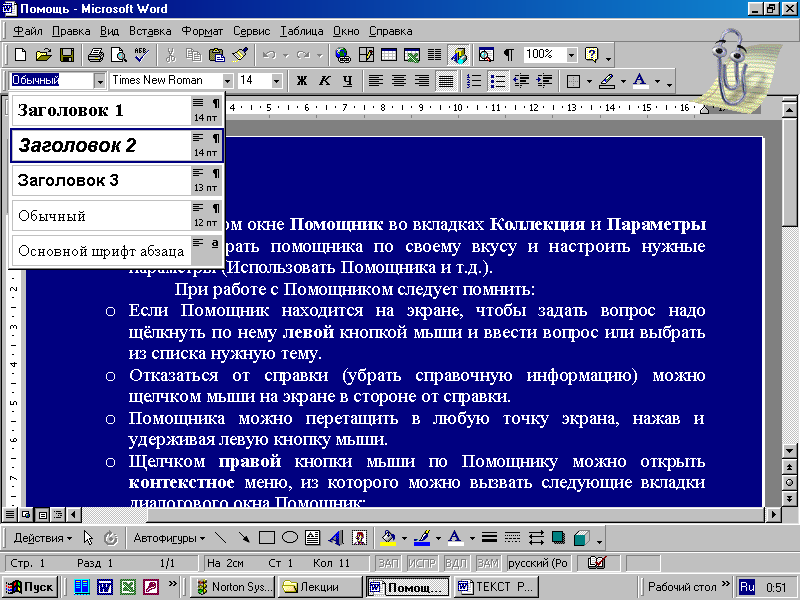
Task: Open the Undo history dropdown arrow
Action: [x=286, y=55]
